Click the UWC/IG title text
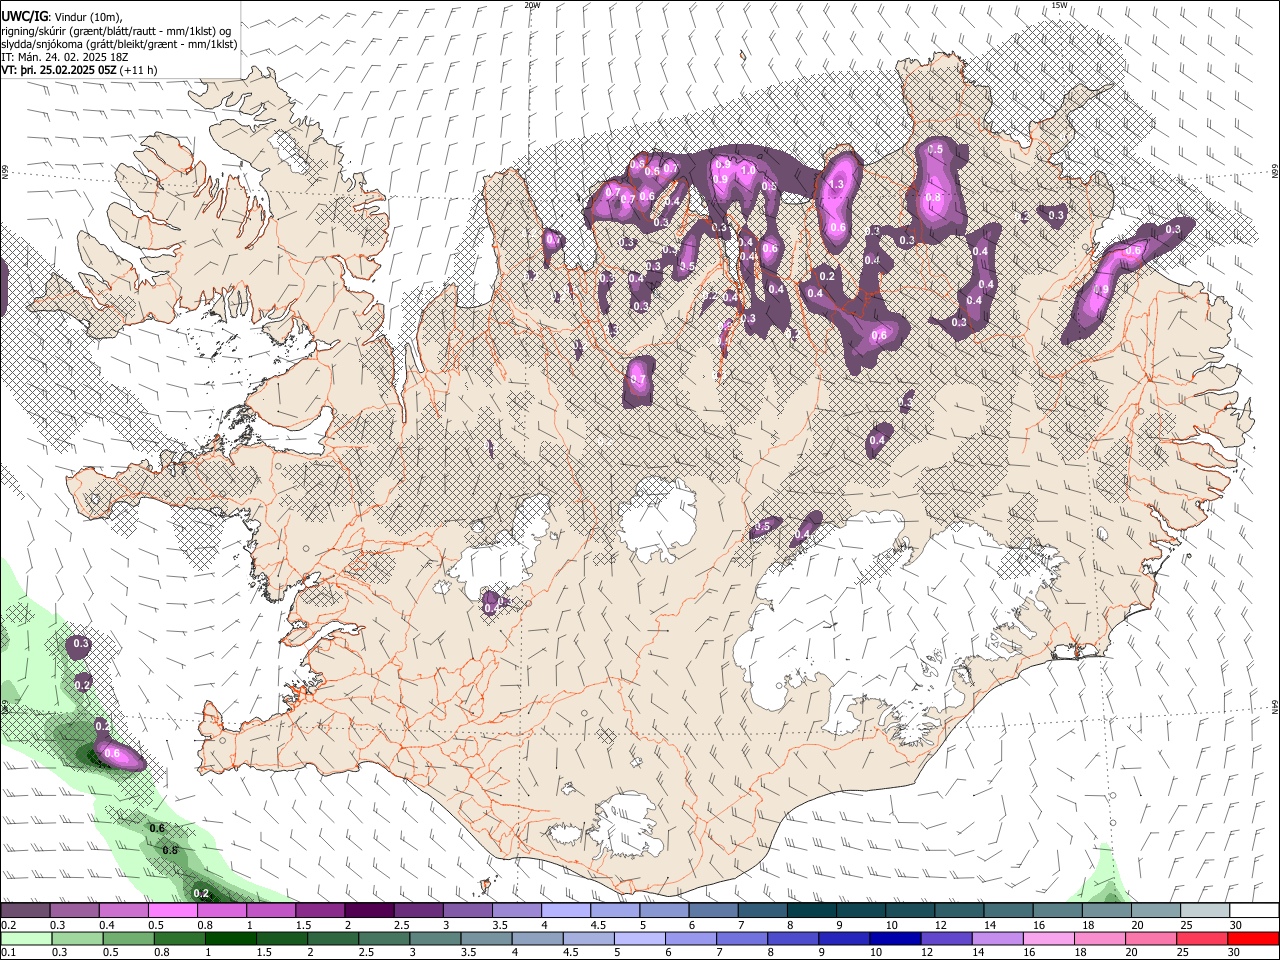Screen dimensions: 1280x960 click(x=24, y=16)
